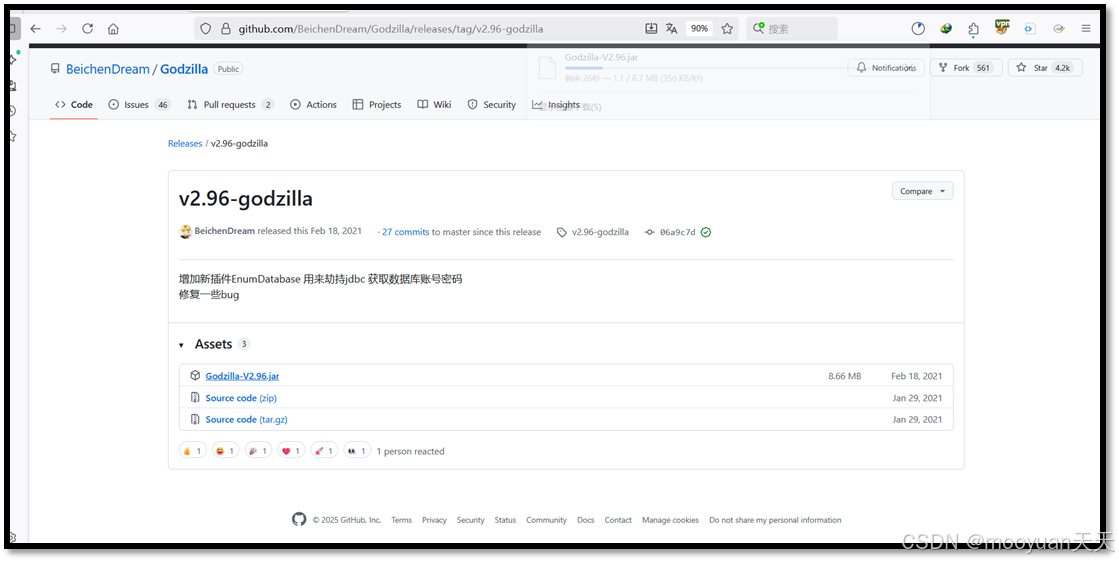The height and width of the screenshot is (562, 1119).
Task: Reload the current page
Action: coord(88,29)
